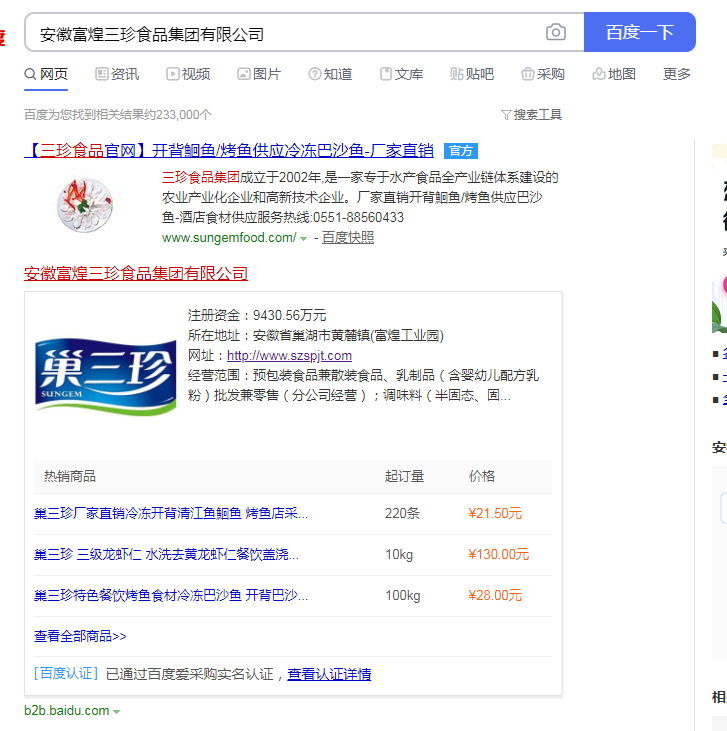Open 查看全部商品>> link
Viewport: 727px width, 731px height.
click(80, 636)
